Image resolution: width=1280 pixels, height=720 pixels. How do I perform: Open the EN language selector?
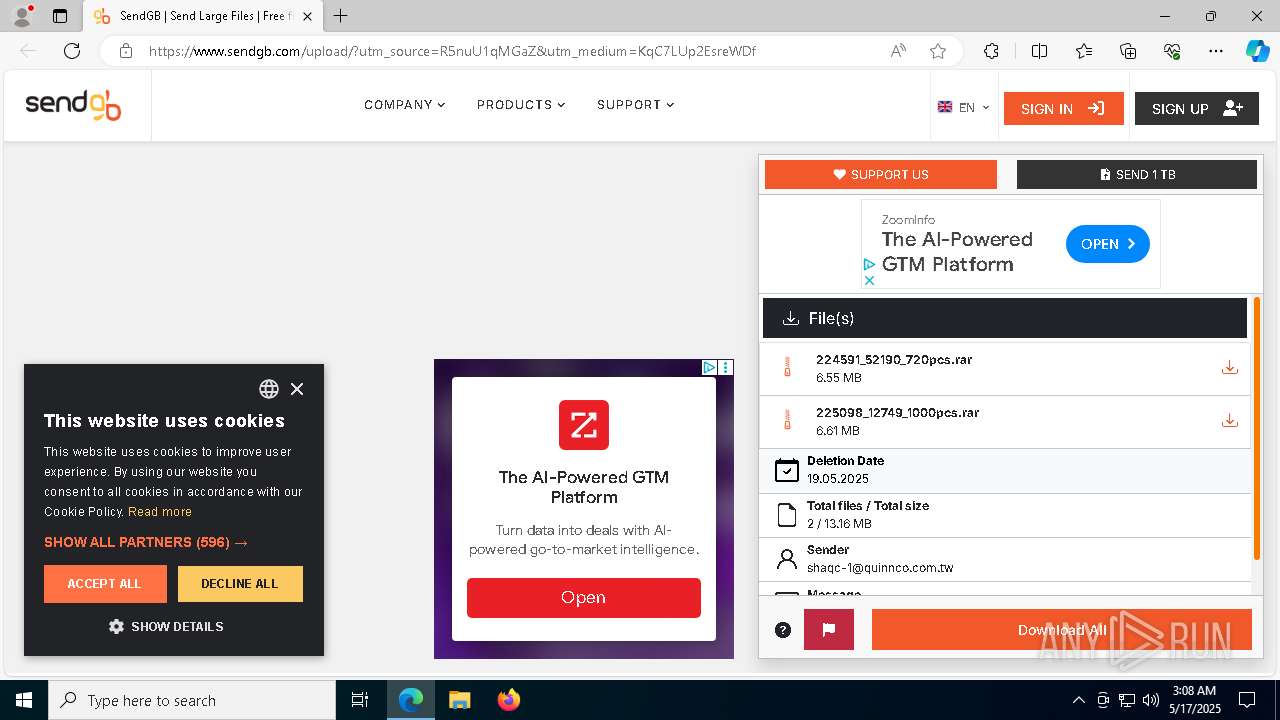pyautogui.click(x=963, y=107)
